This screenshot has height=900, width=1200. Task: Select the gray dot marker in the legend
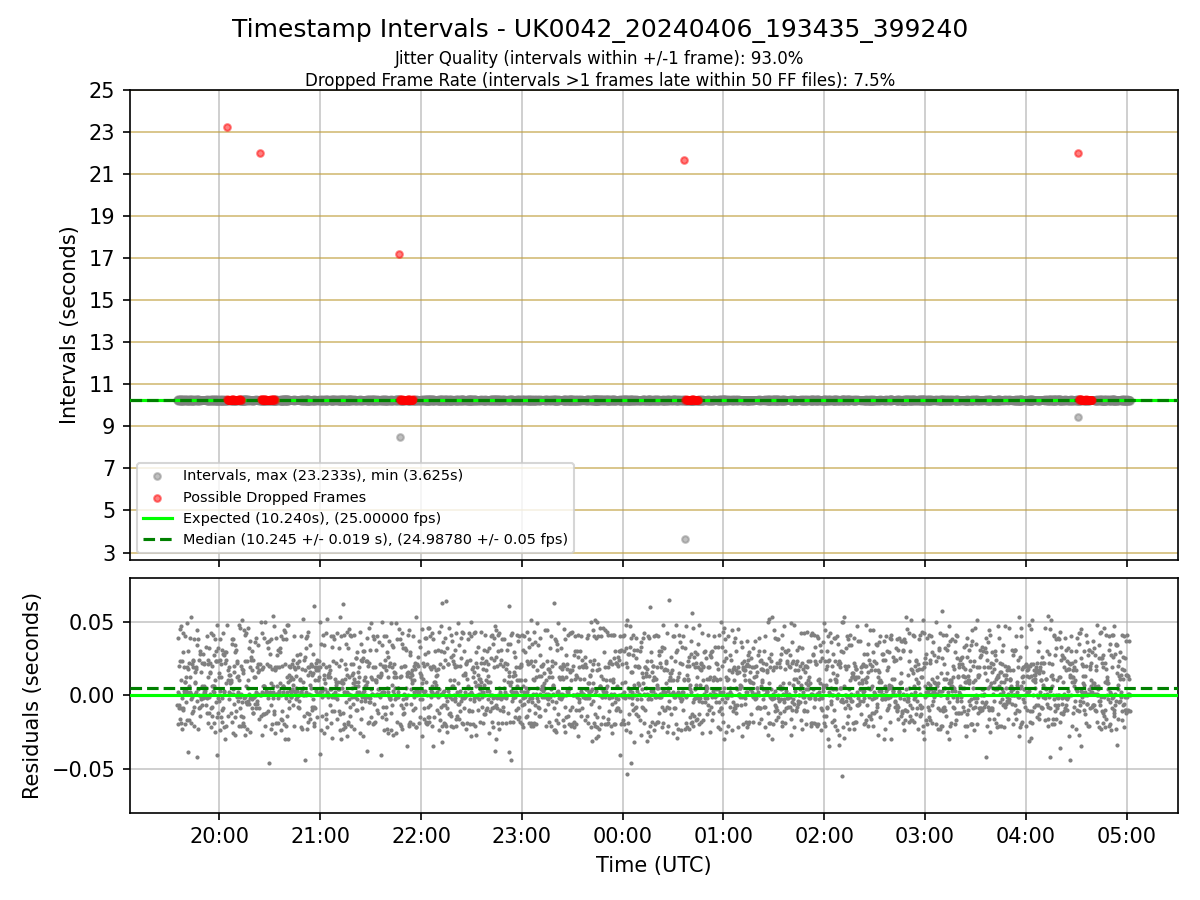pos(157,476)
